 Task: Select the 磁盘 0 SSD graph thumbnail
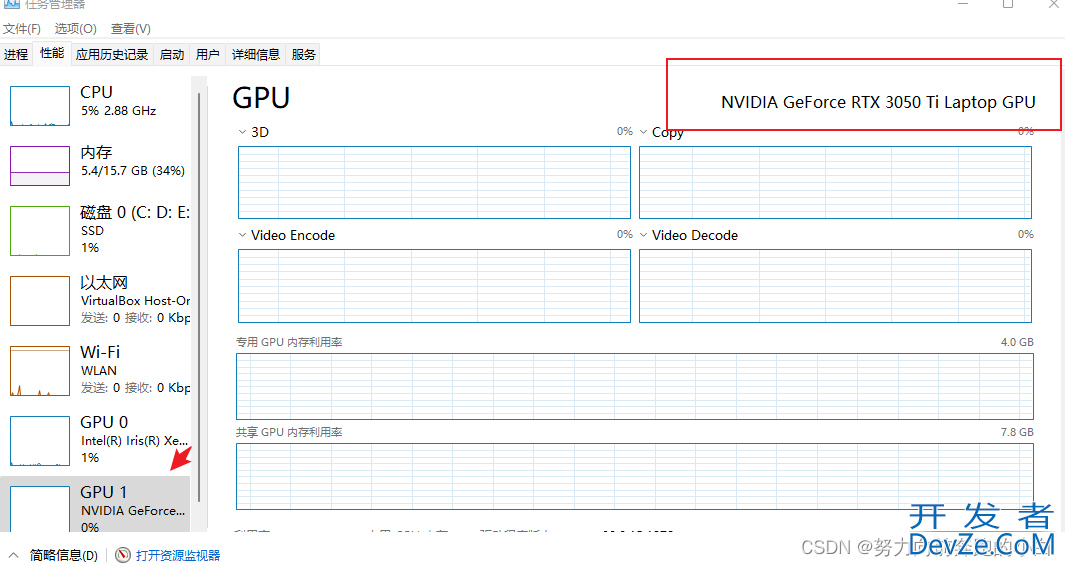pos(39,231)
